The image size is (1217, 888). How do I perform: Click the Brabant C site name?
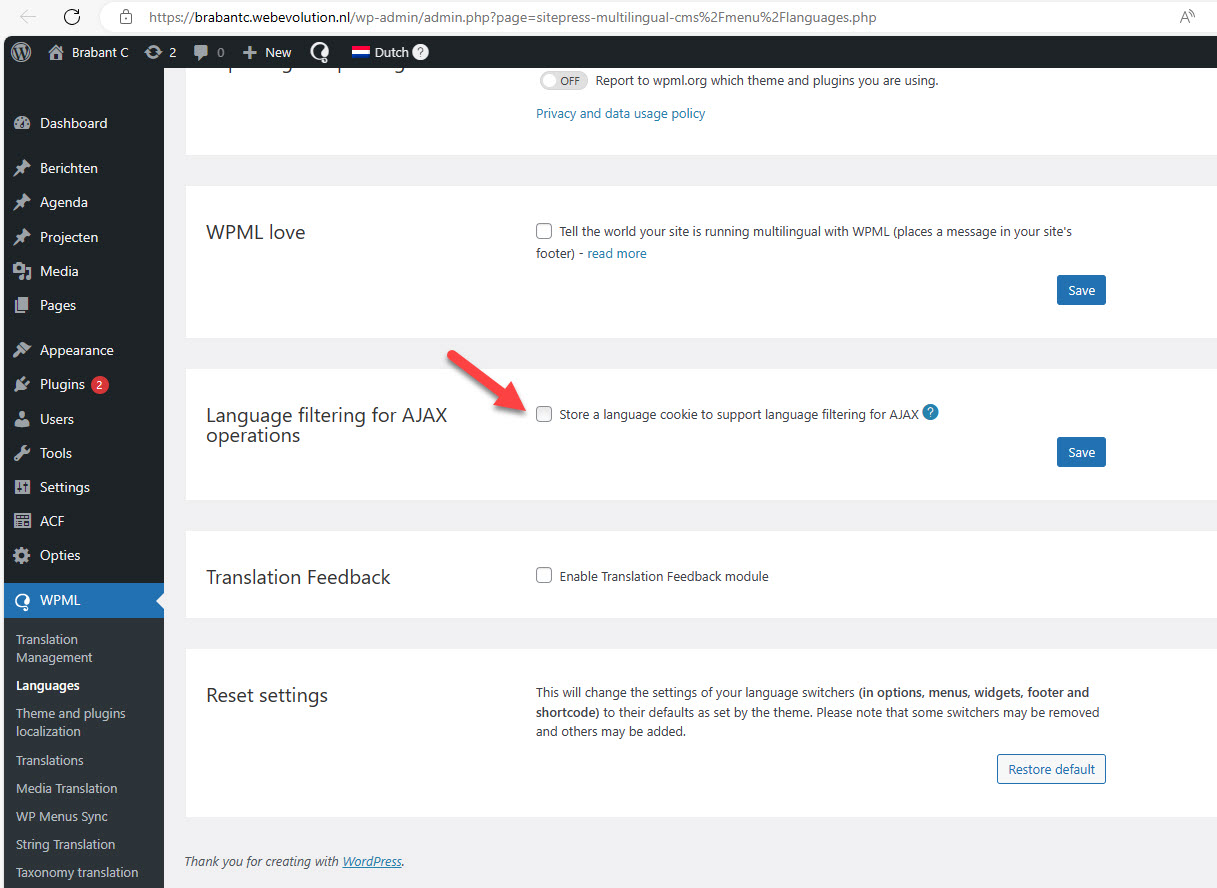tap(100, 52)
